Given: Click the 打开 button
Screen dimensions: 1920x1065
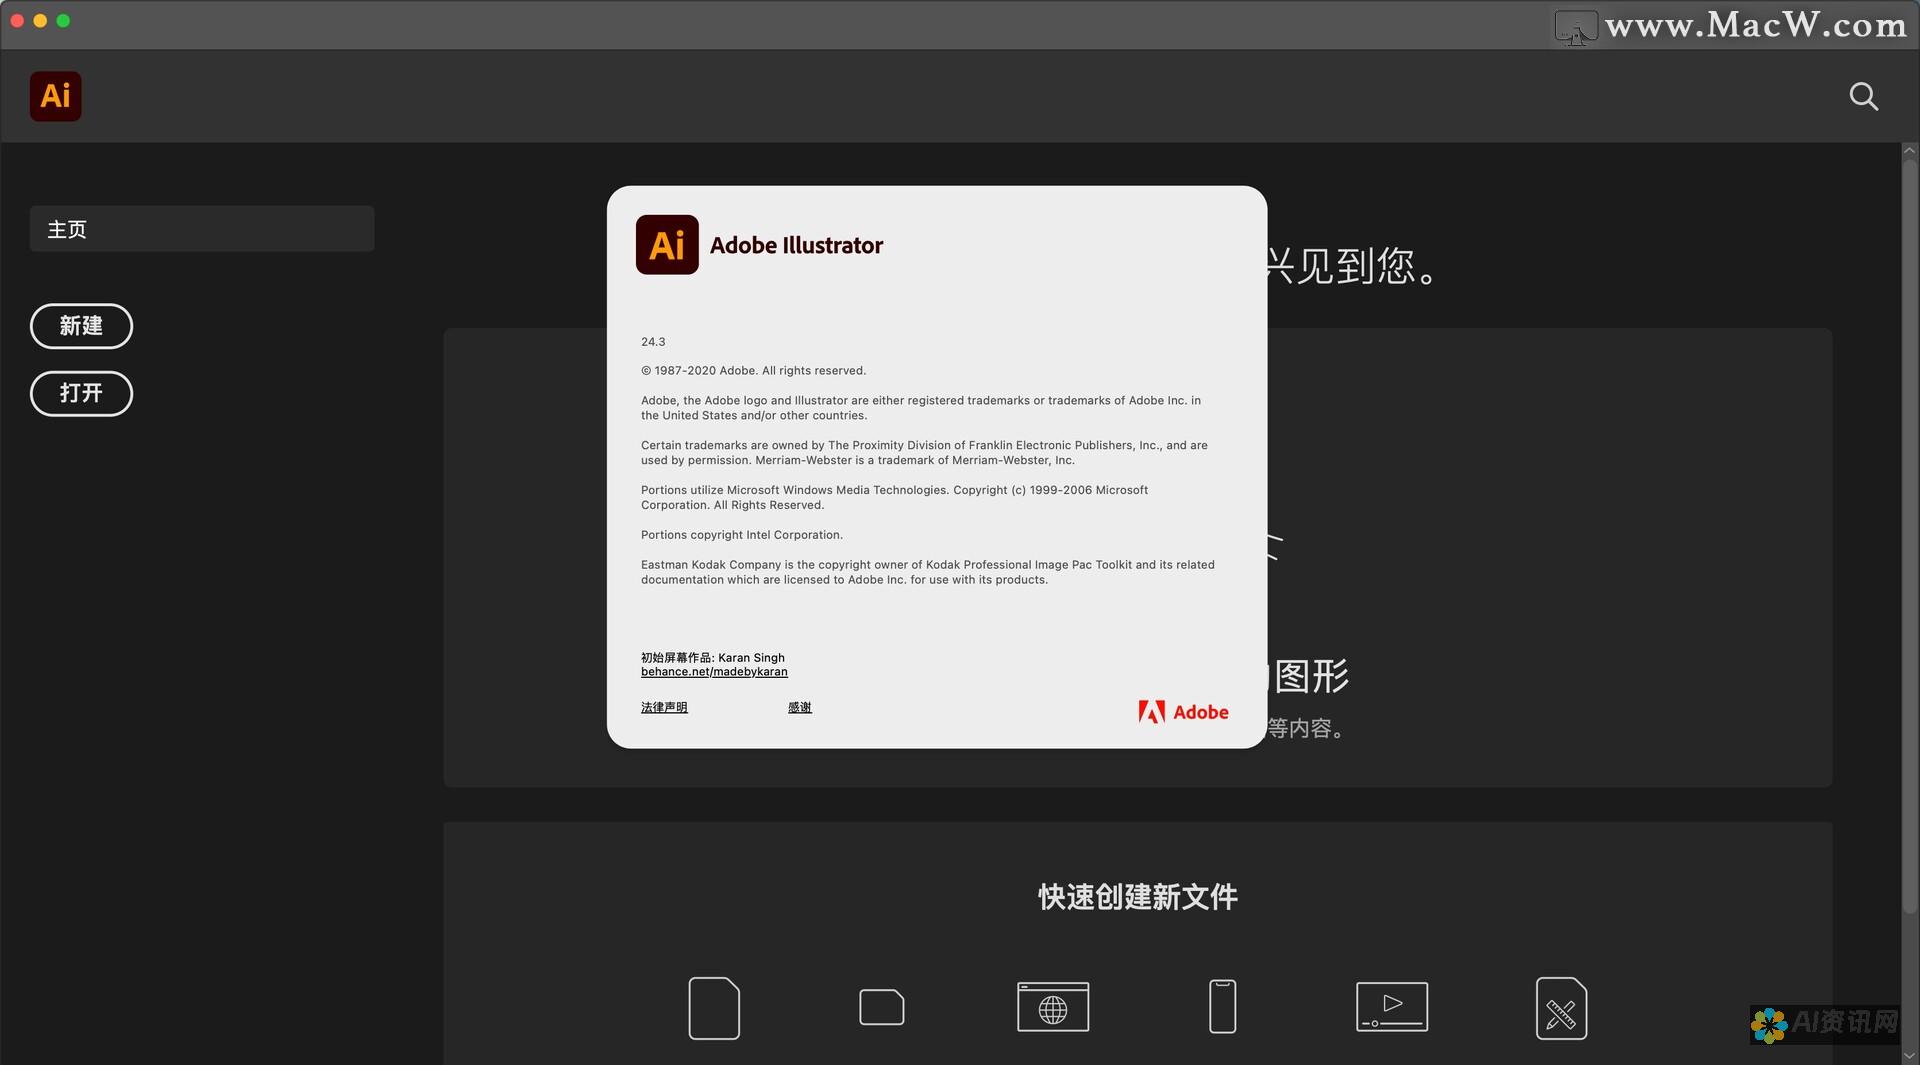Looking at the screenshot, I should [x=81, y=393].
